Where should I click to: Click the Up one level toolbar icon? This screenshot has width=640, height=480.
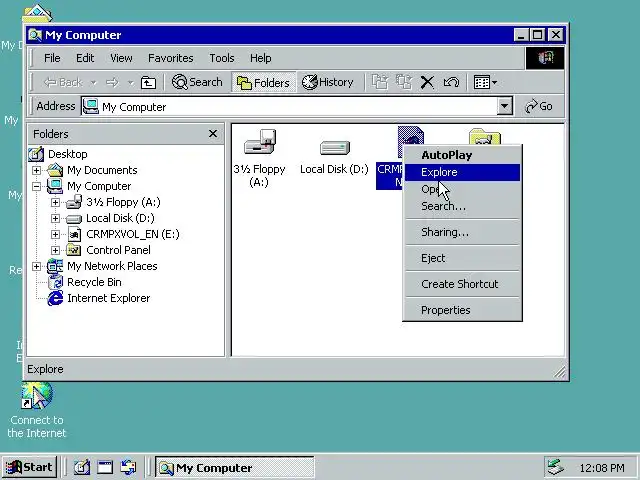click(x=148, y=82)
